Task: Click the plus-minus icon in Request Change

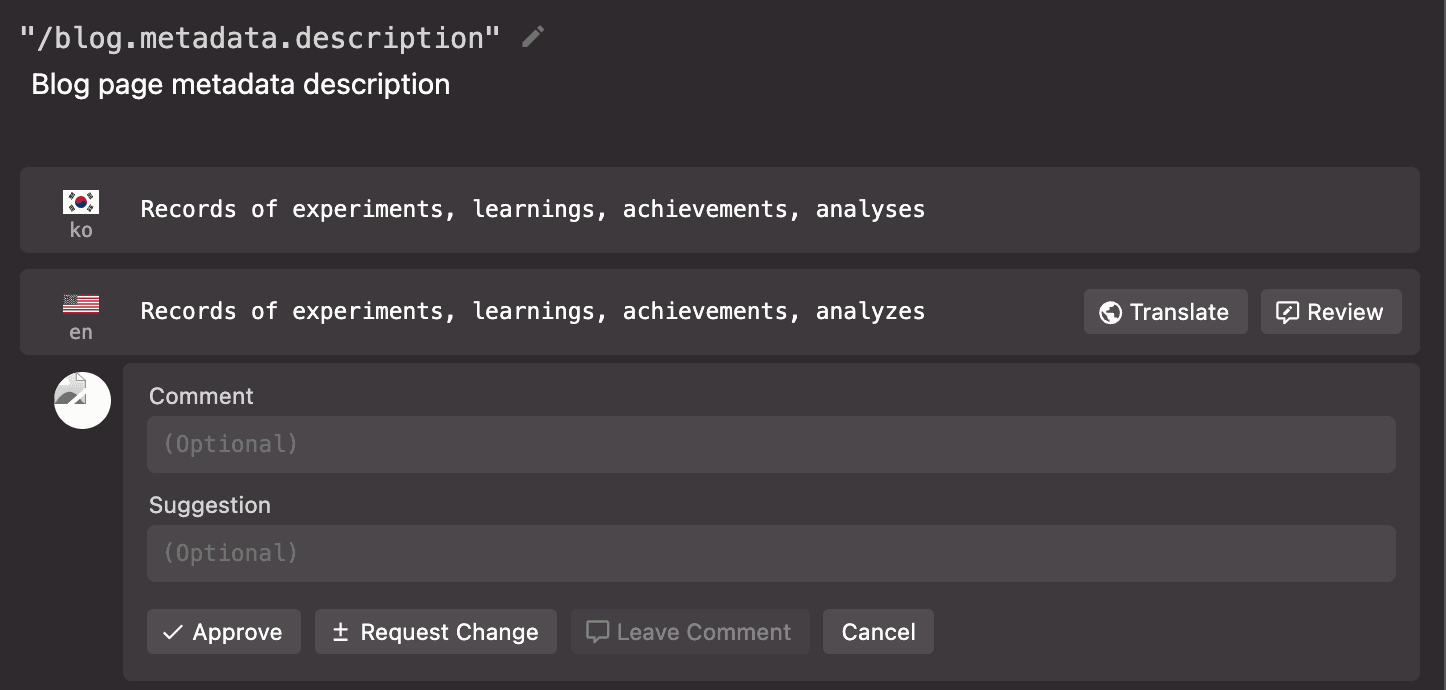Action: pyautogui.click(x=338, y=631)
